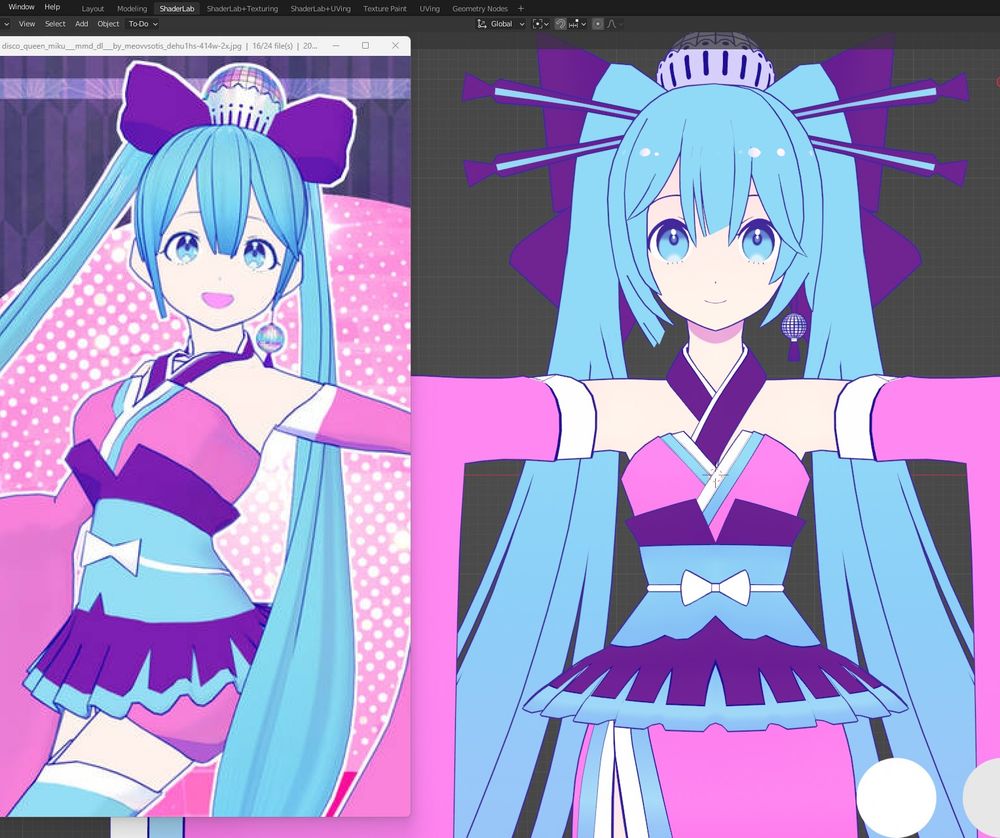Close the disco_queen_miku image viewer window
The image size is (1000, 838).
[x=395, y=45]
